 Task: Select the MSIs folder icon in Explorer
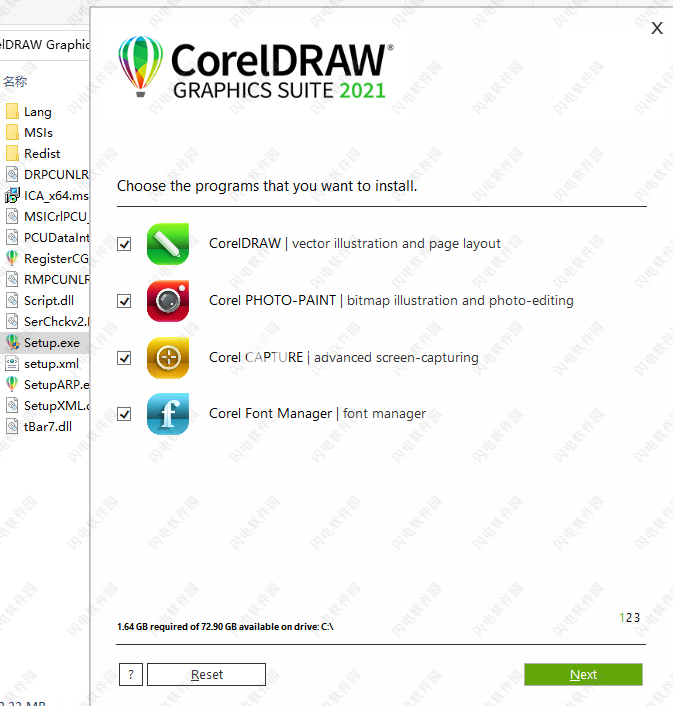point(12,132)
